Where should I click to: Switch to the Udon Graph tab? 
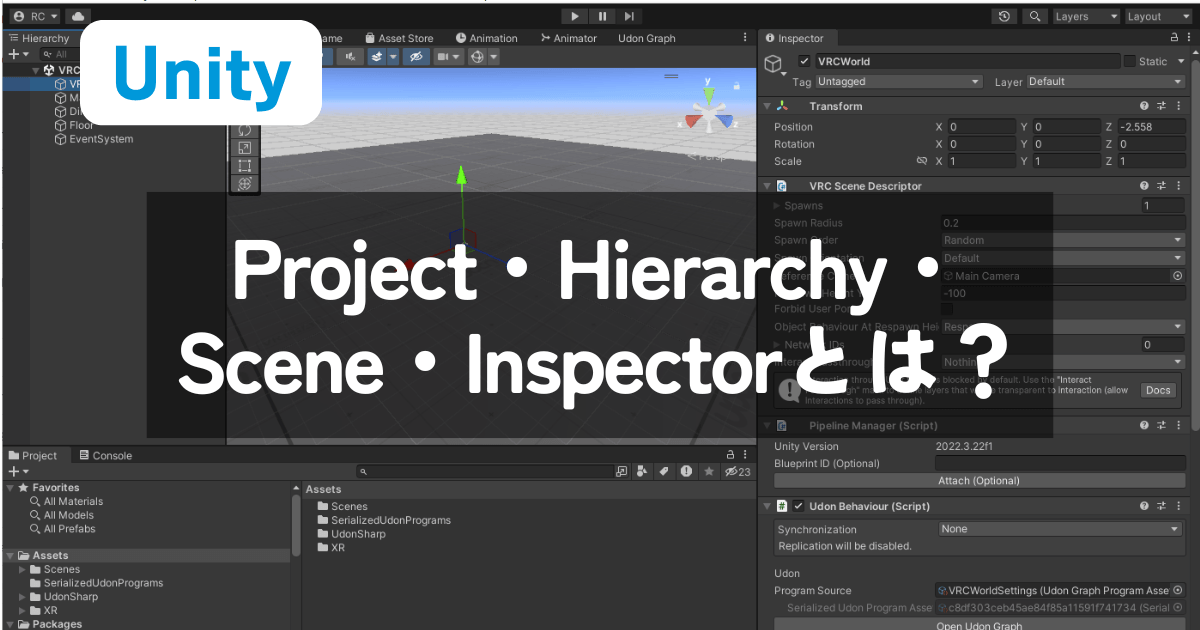646,38
